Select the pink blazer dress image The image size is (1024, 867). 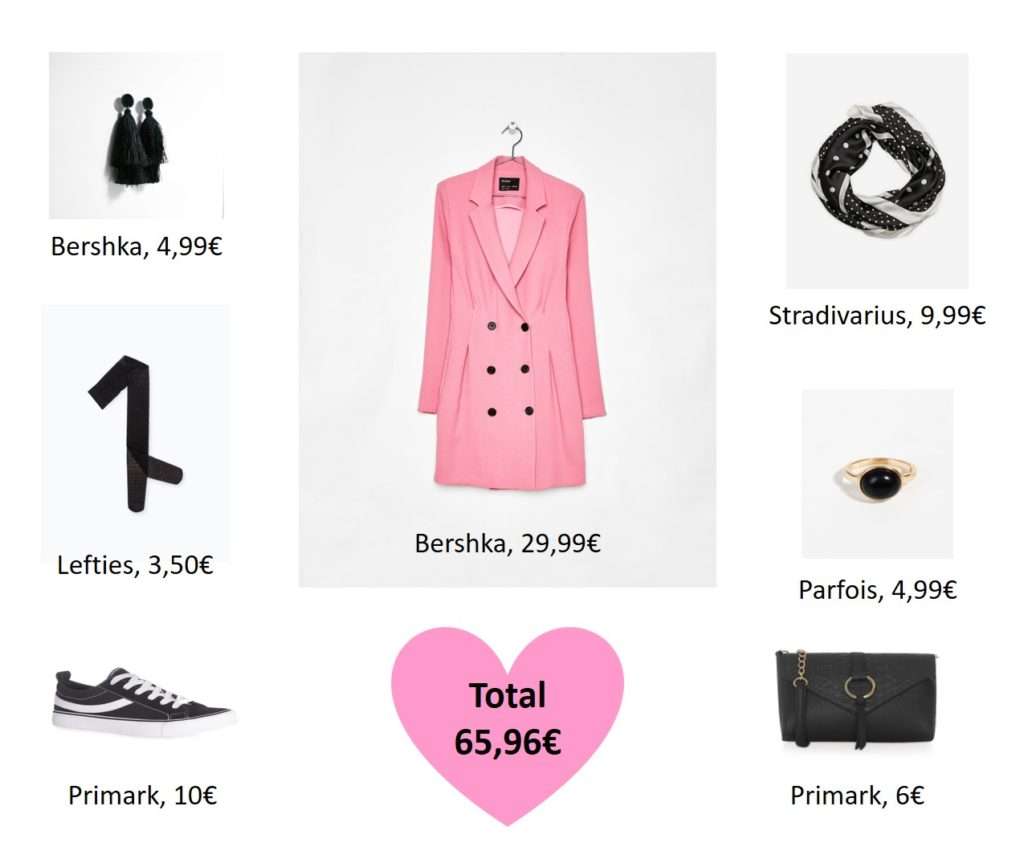click(507, 319)
